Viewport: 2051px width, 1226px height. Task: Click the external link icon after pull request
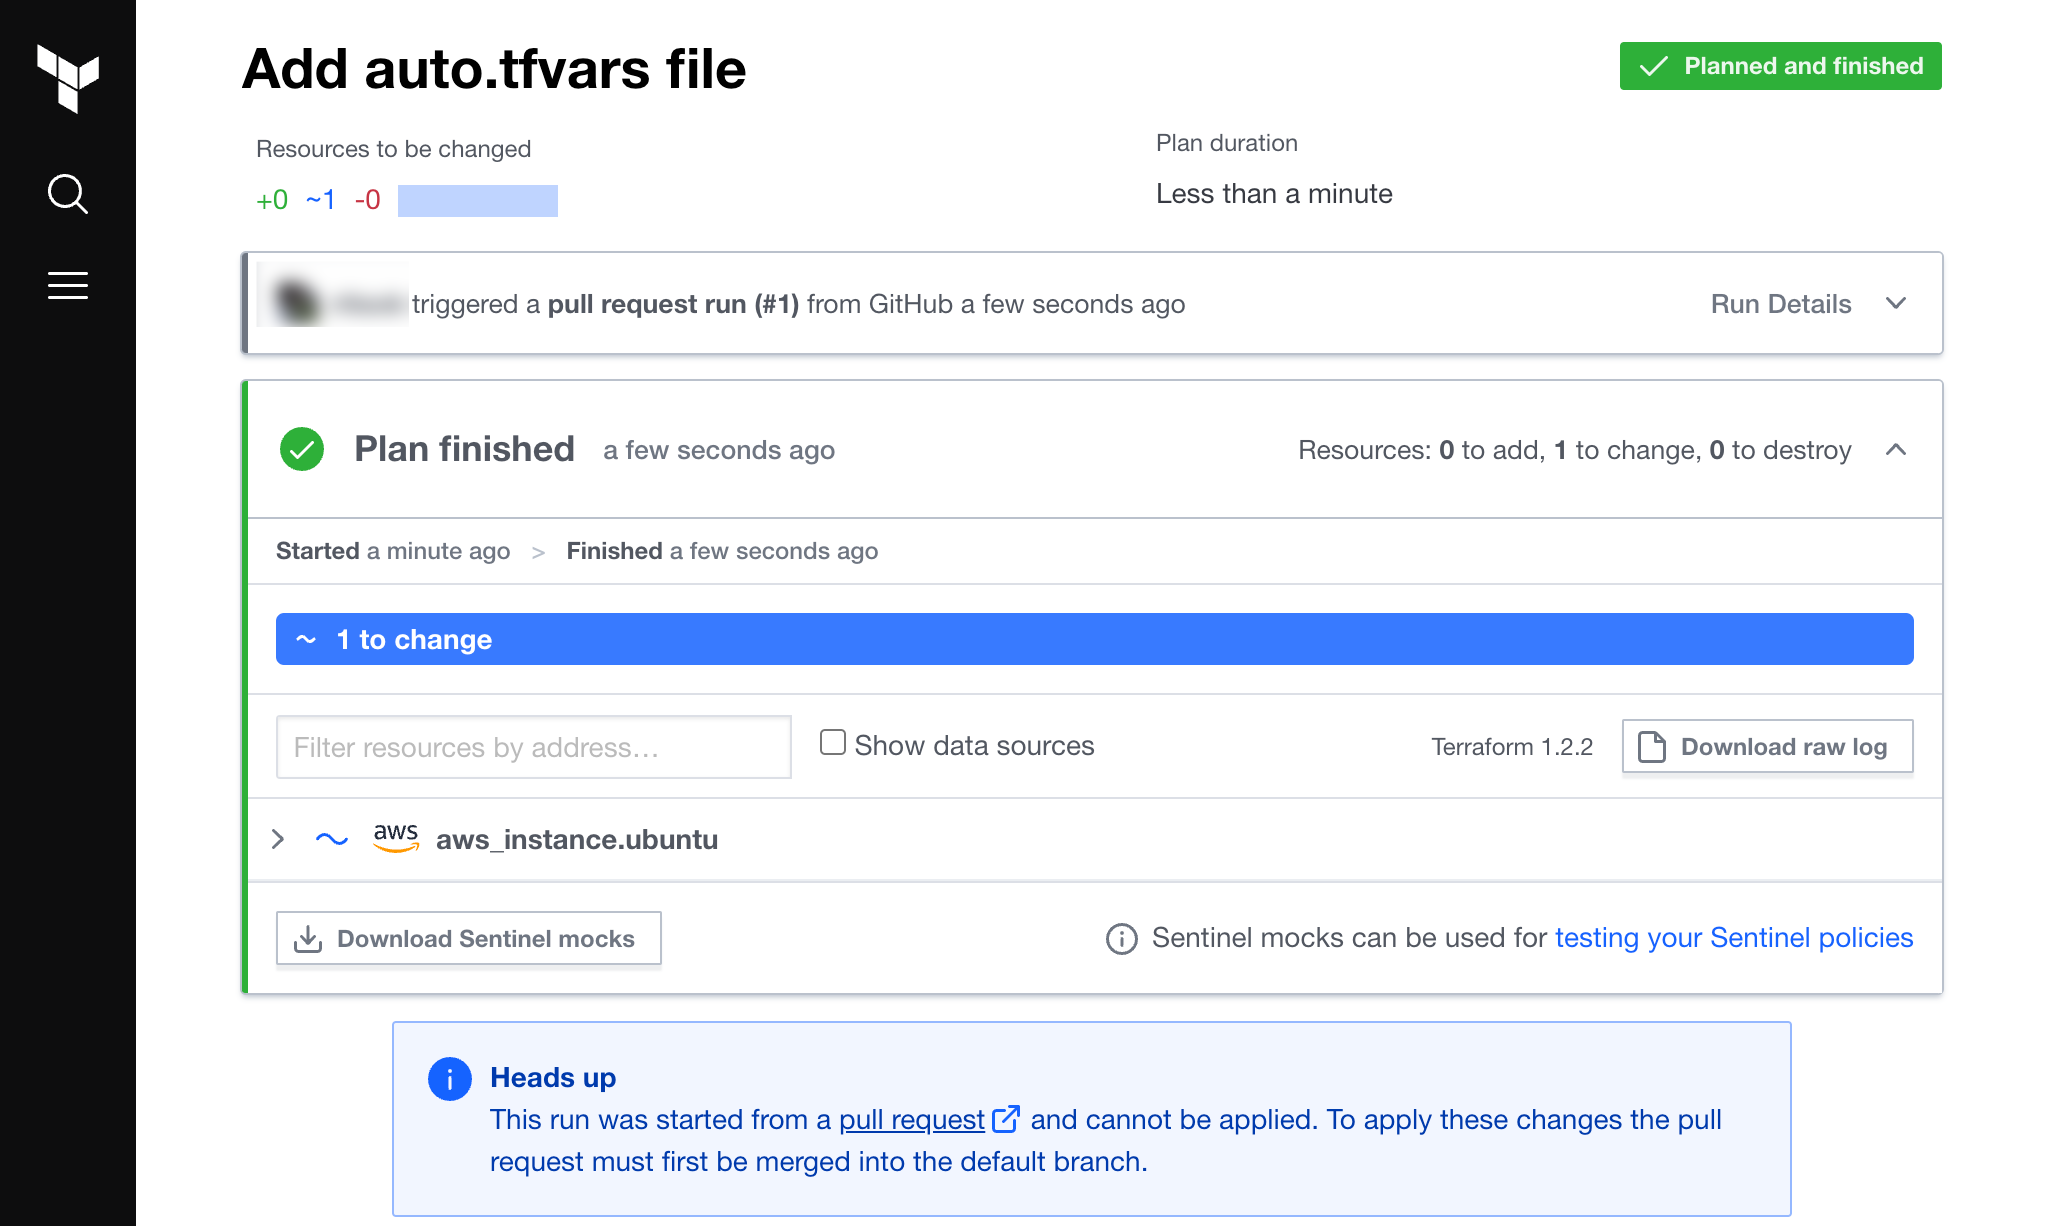1006,1119
